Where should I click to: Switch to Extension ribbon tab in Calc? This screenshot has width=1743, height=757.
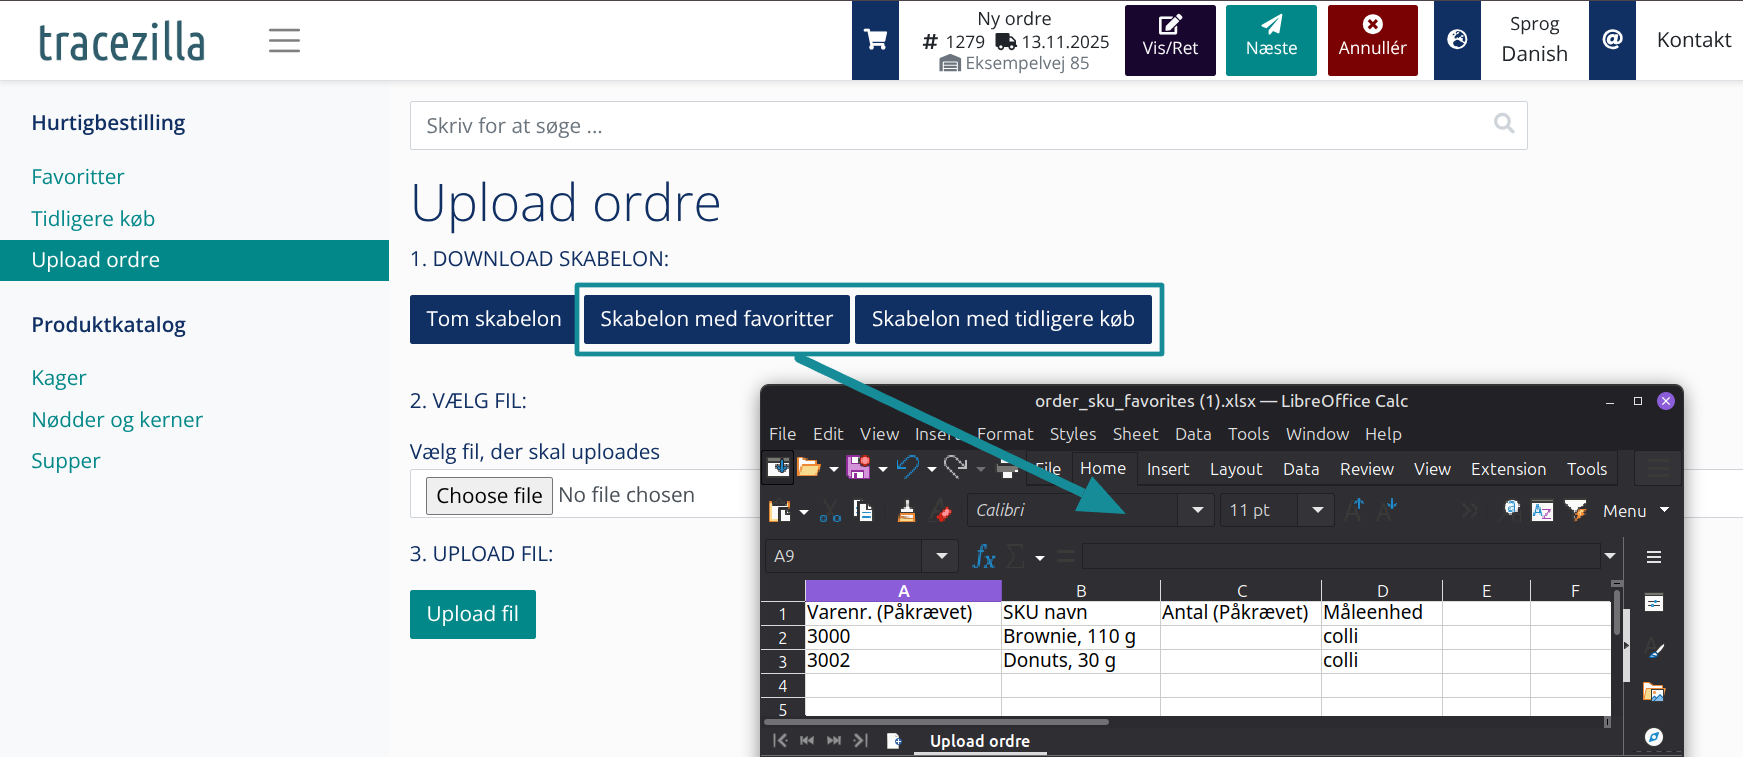(x=1508, y=469)
